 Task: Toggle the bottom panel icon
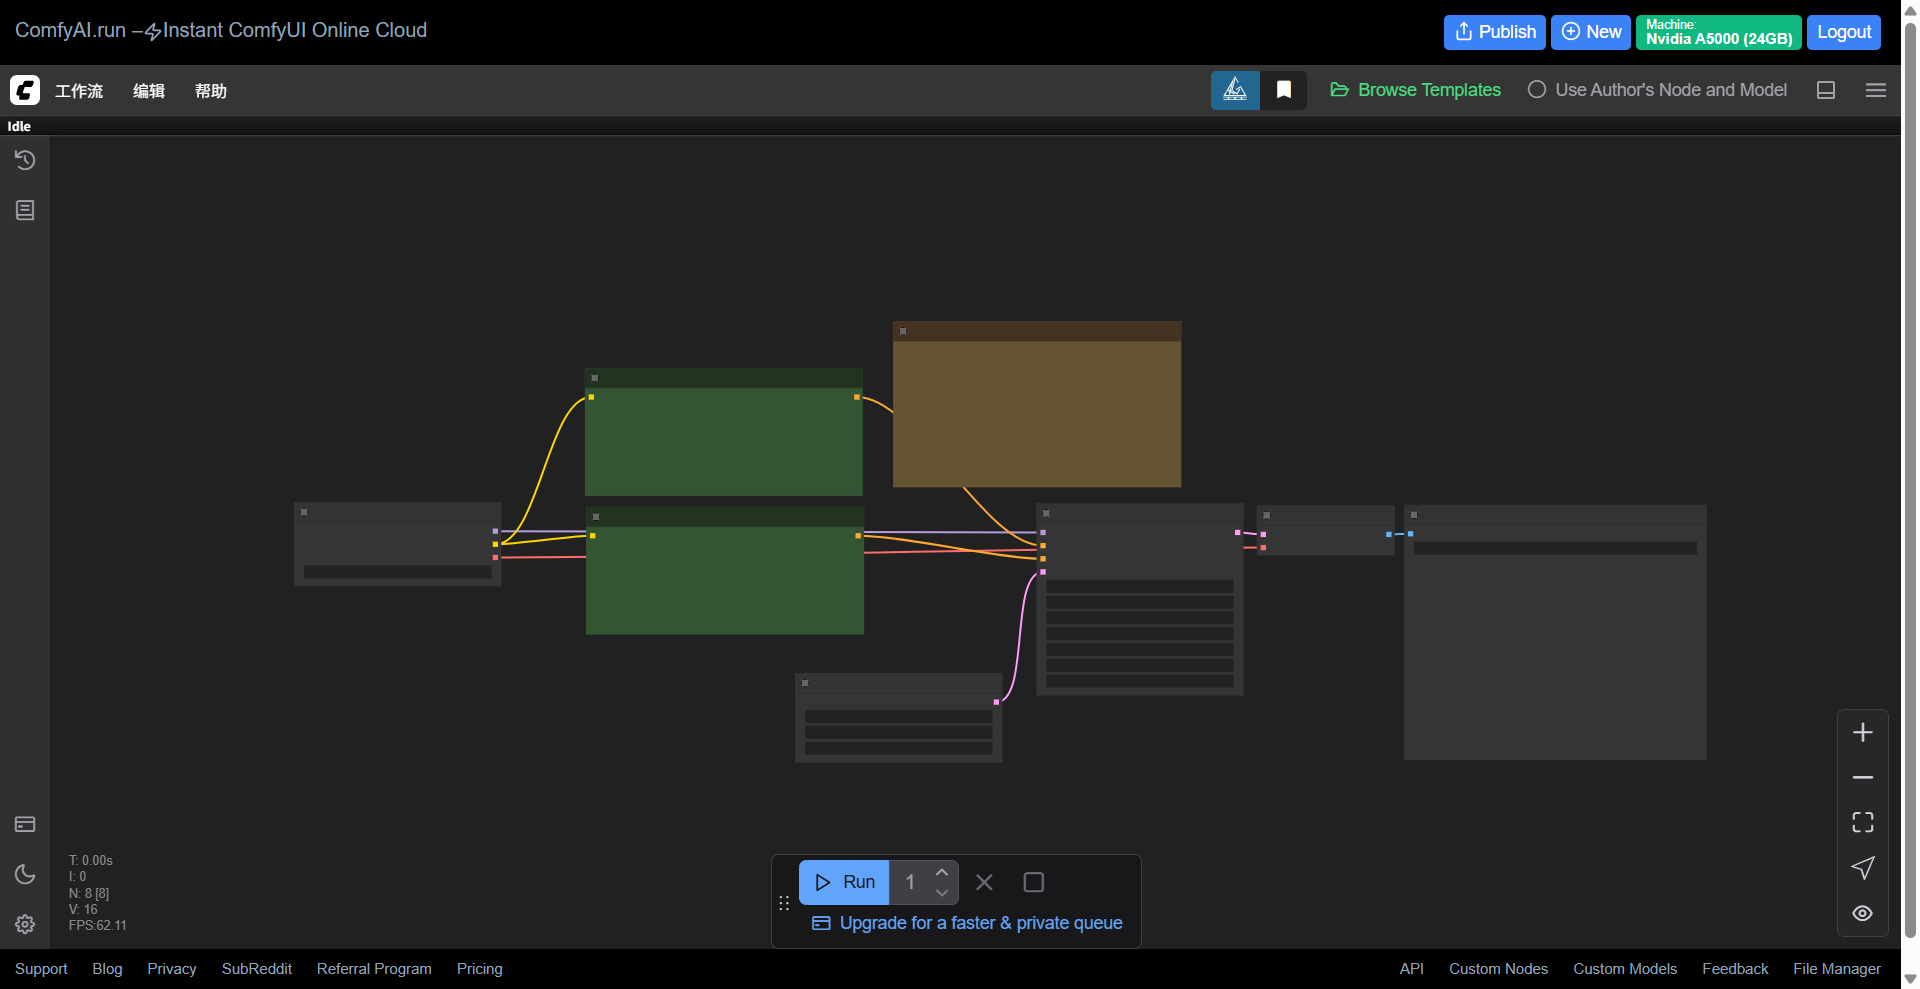[x=1826, y=90]
